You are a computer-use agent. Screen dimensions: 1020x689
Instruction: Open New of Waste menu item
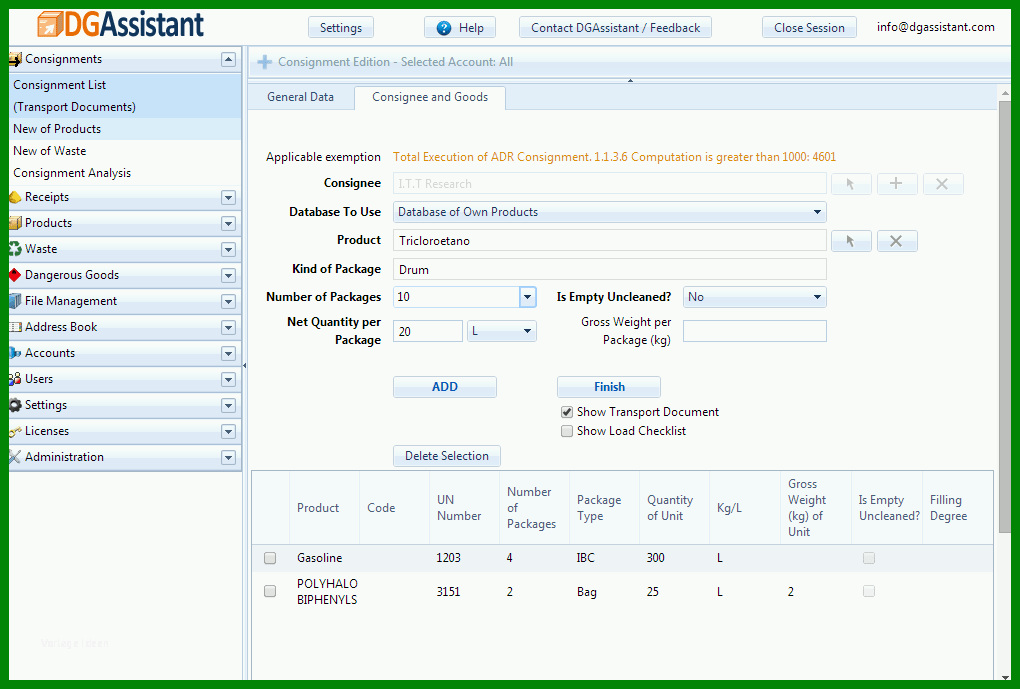click(125, 151)
